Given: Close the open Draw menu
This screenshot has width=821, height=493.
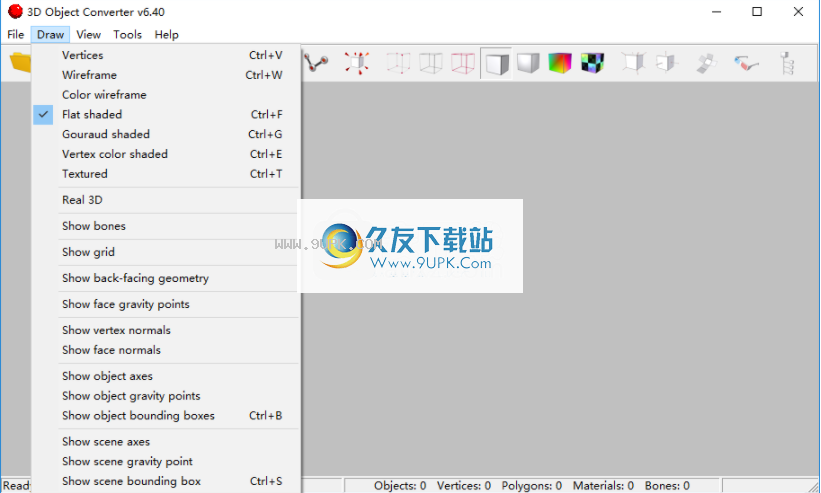Looking at the screenshot, I should click(50, 35).
